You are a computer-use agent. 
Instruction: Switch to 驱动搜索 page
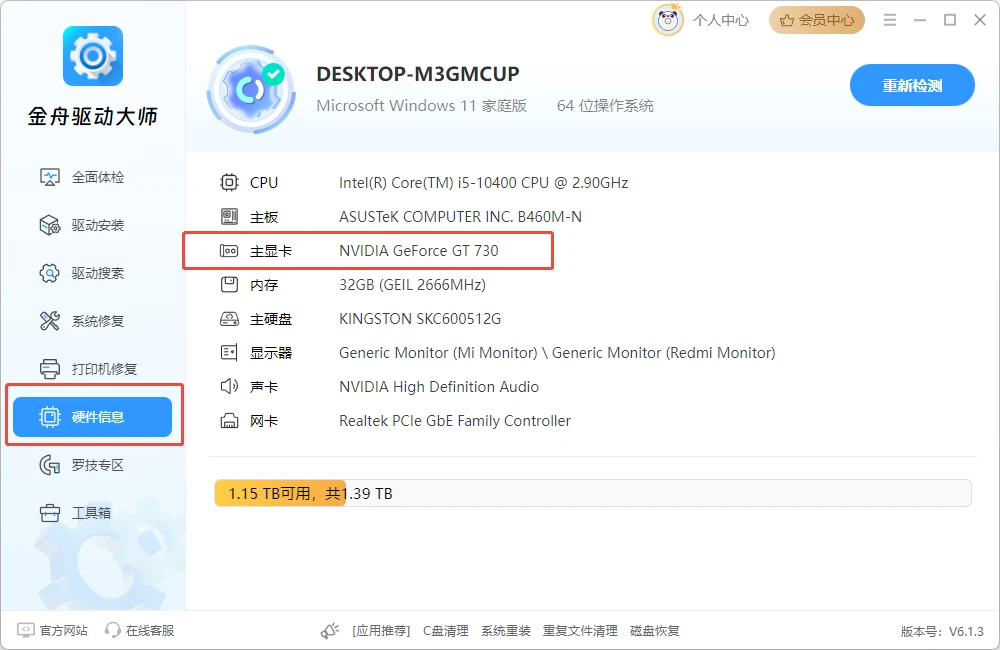pos(92,273)
